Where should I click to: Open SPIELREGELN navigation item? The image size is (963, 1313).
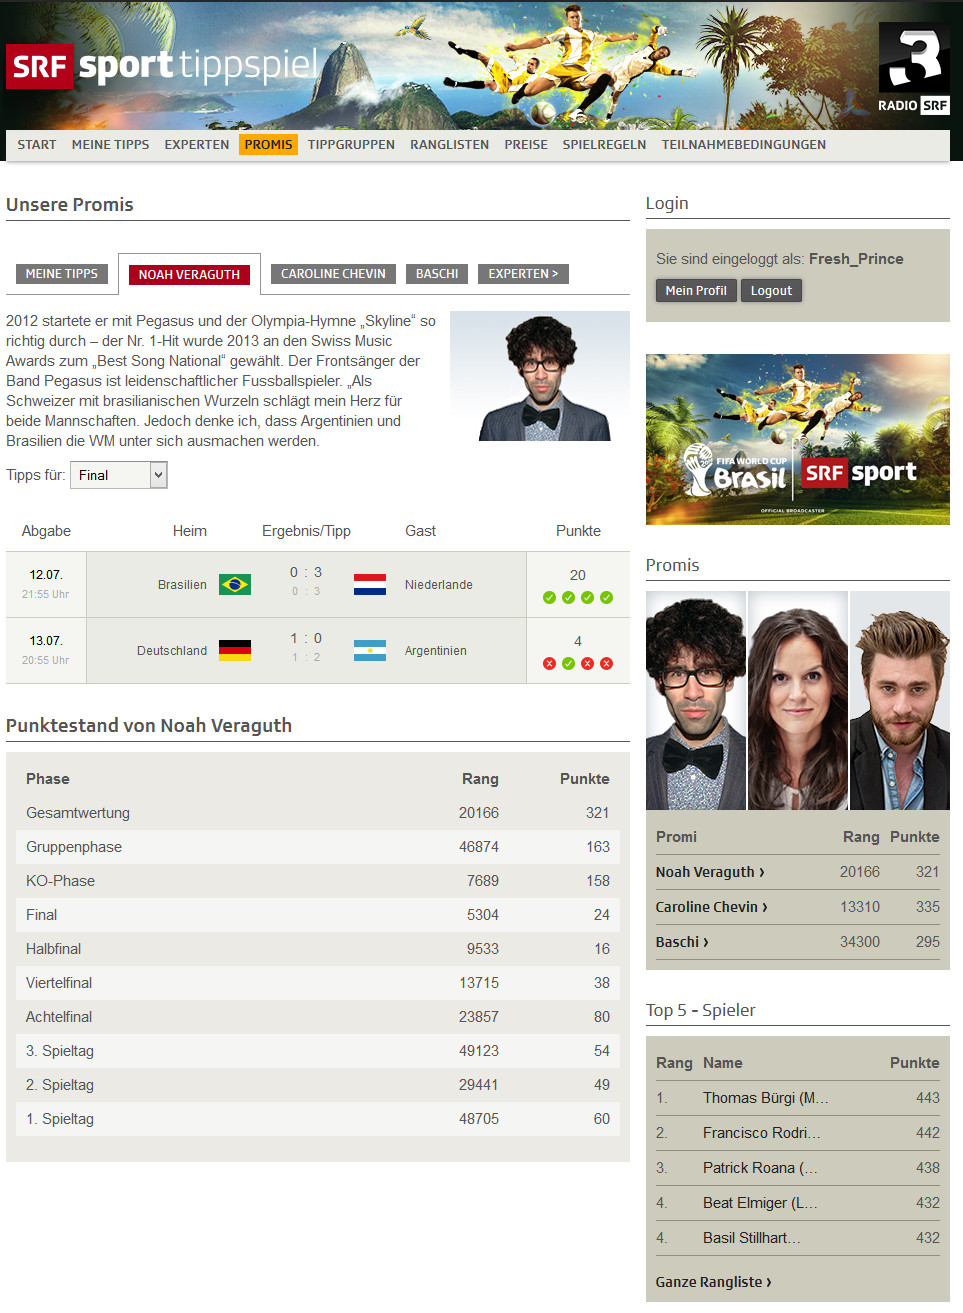coord(604,144)
